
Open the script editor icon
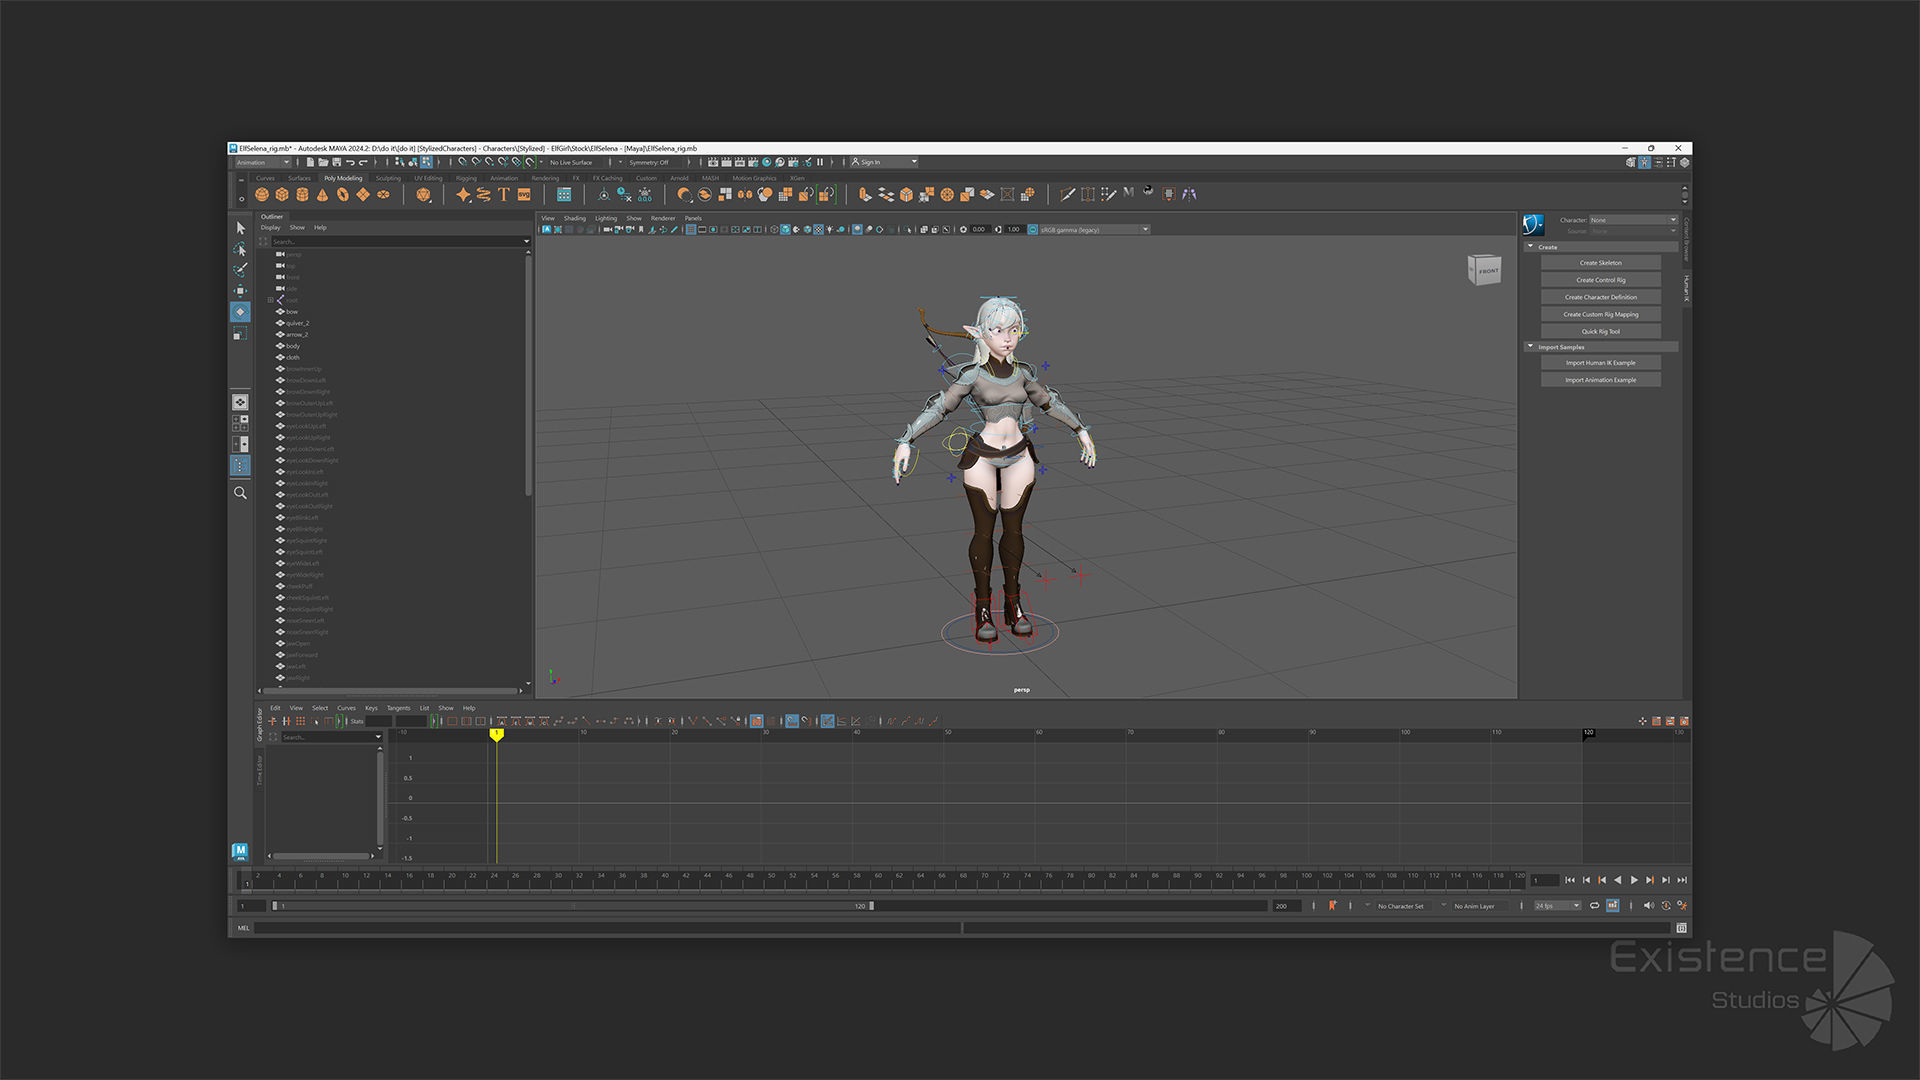pos(1681,928)
